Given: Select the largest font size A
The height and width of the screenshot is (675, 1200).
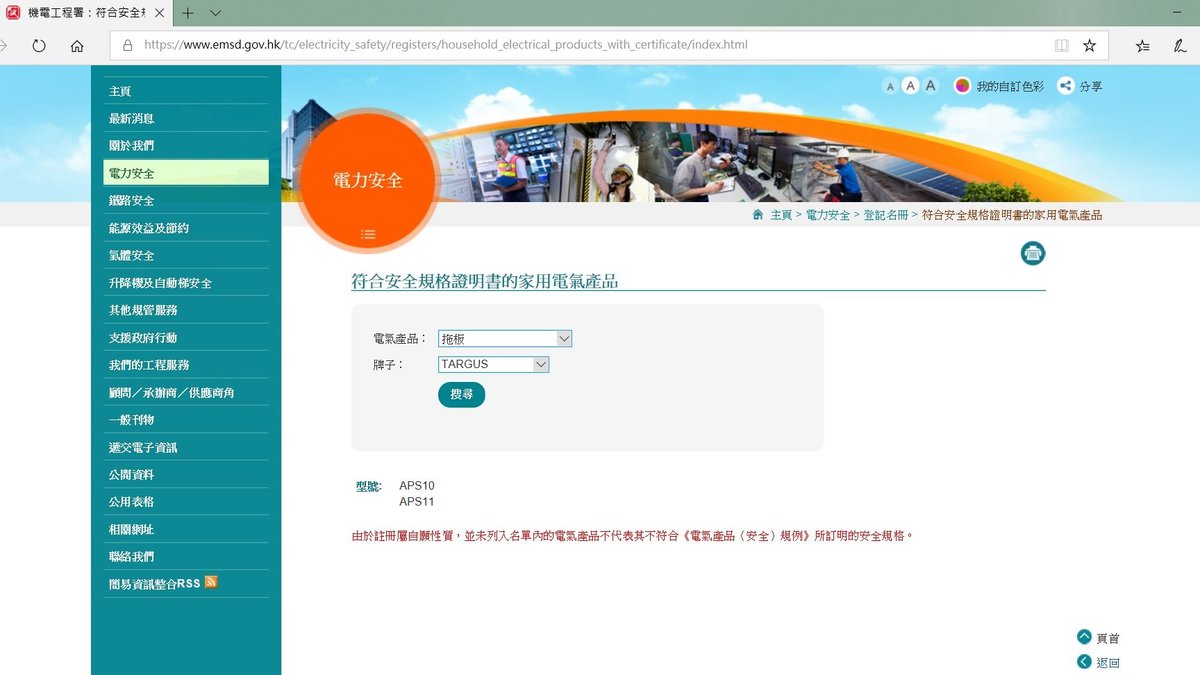Looking at the screenshot, I should [931, 86].
